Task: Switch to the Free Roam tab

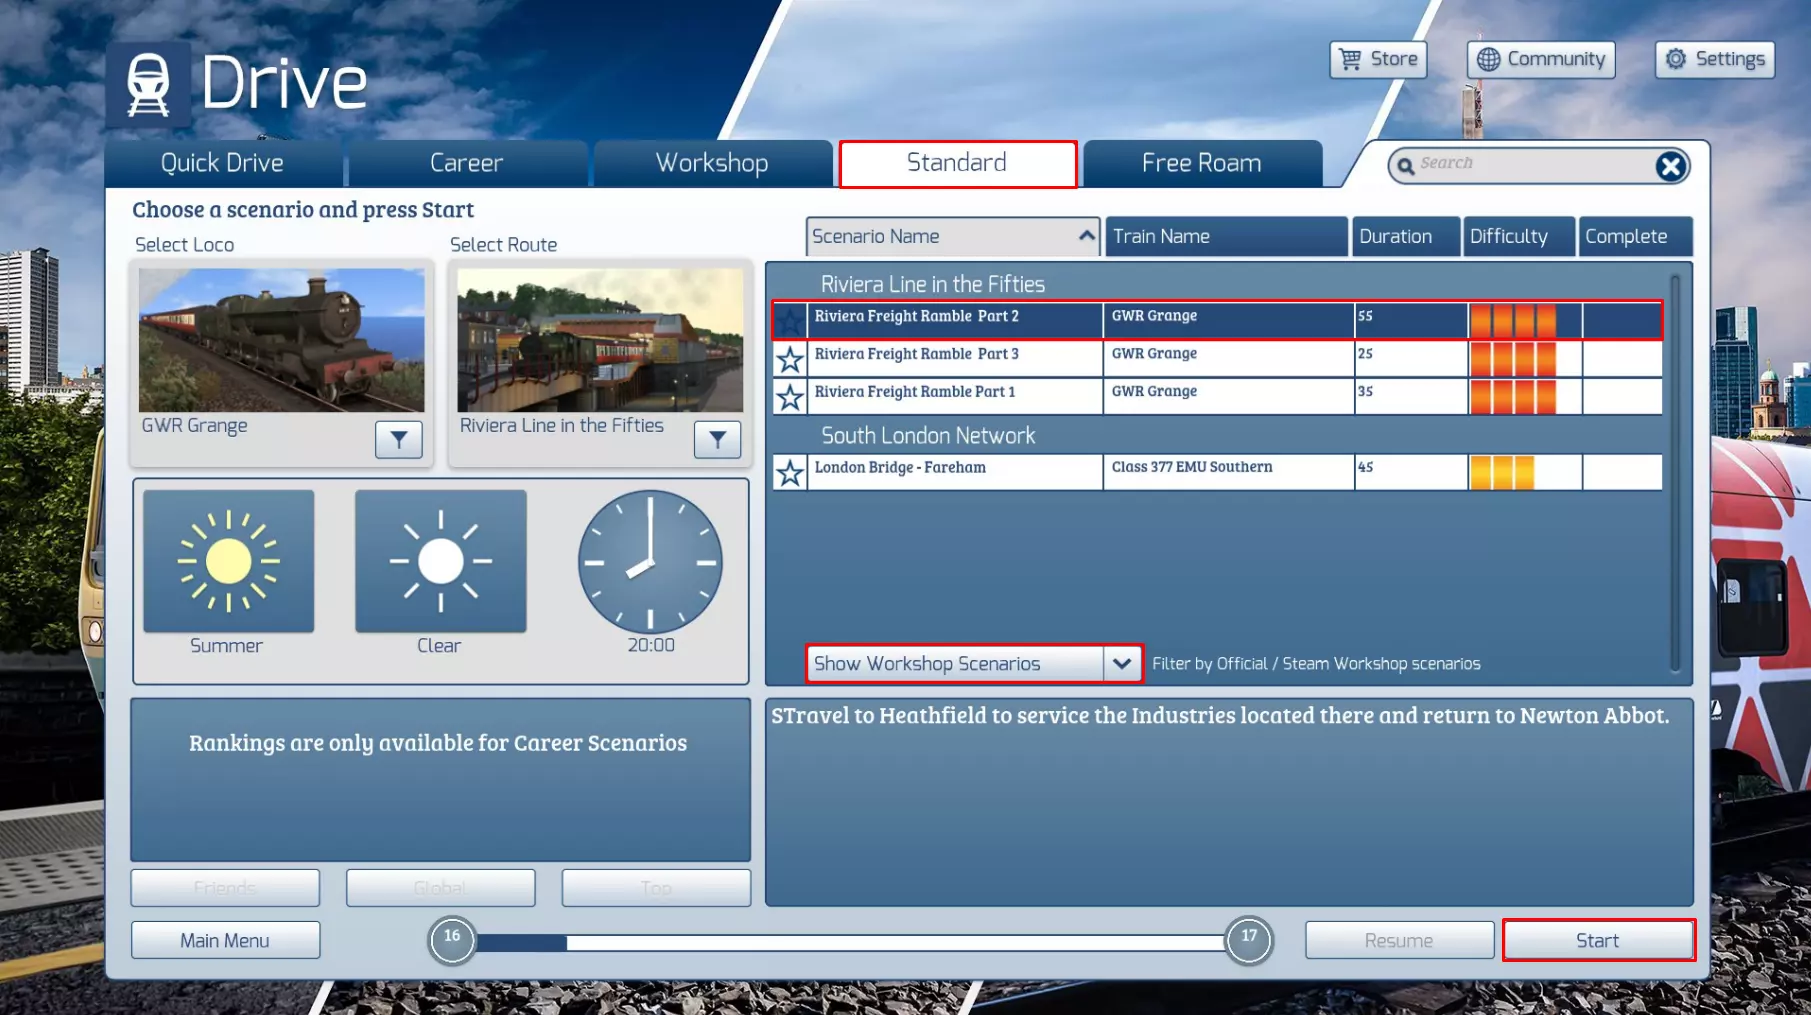Action: [1202, 163]
